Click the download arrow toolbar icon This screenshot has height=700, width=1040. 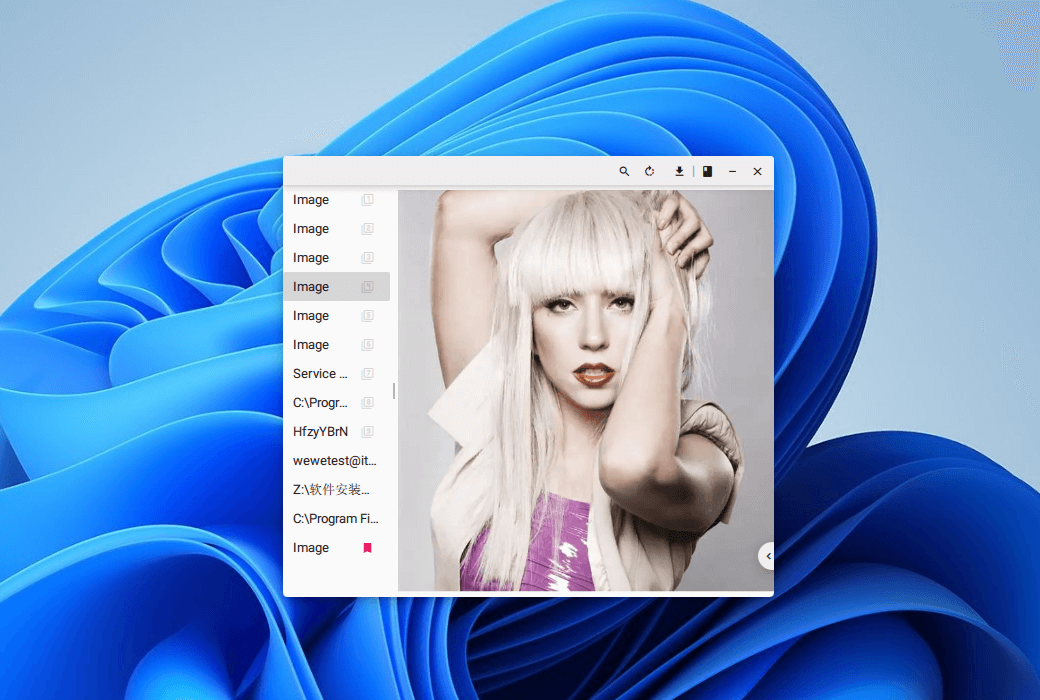pyautogui.click(x=679, y=171)
